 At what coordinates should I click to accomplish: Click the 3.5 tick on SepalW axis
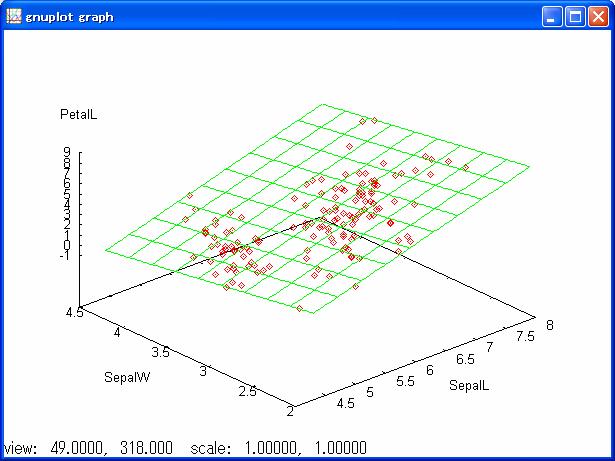click(x=157, y=352)
